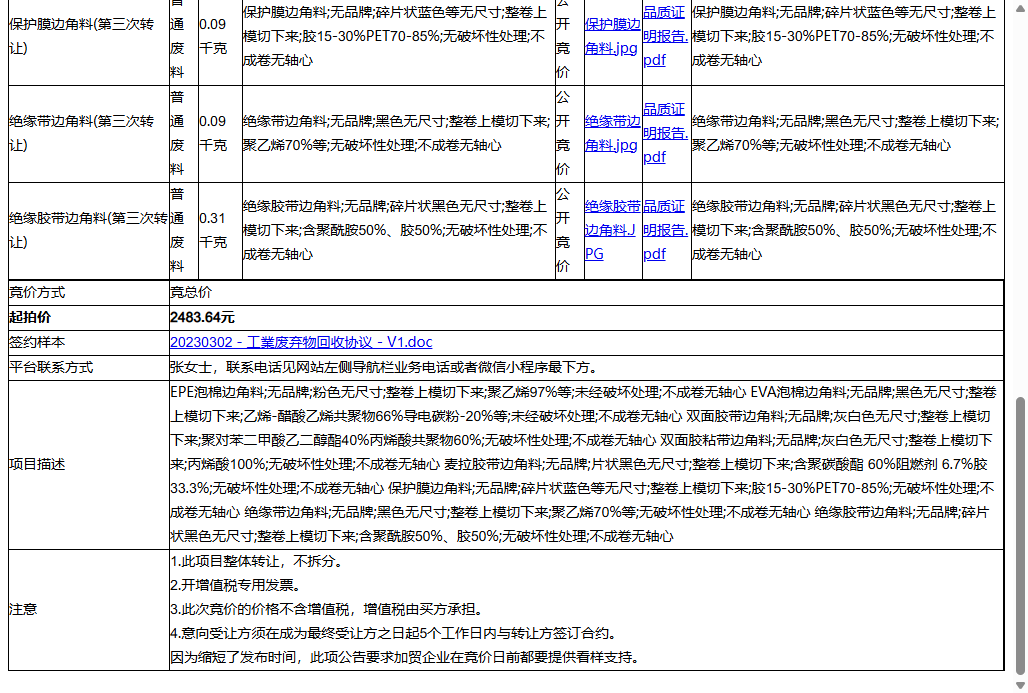Click 普通废料 cell in 绝缘胶带边角料 row
This screenshot has width=1028, height=693.
coord(184,230)
